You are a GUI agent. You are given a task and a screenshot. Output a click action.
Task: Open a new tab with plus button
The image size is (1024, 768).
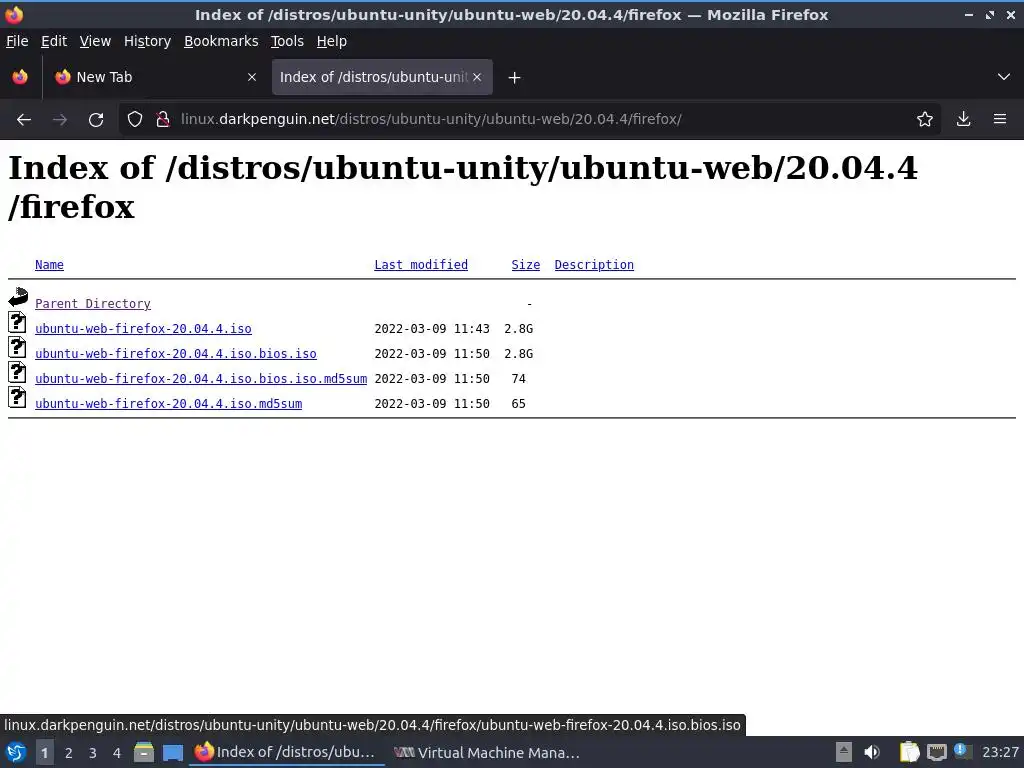(515, 78)
